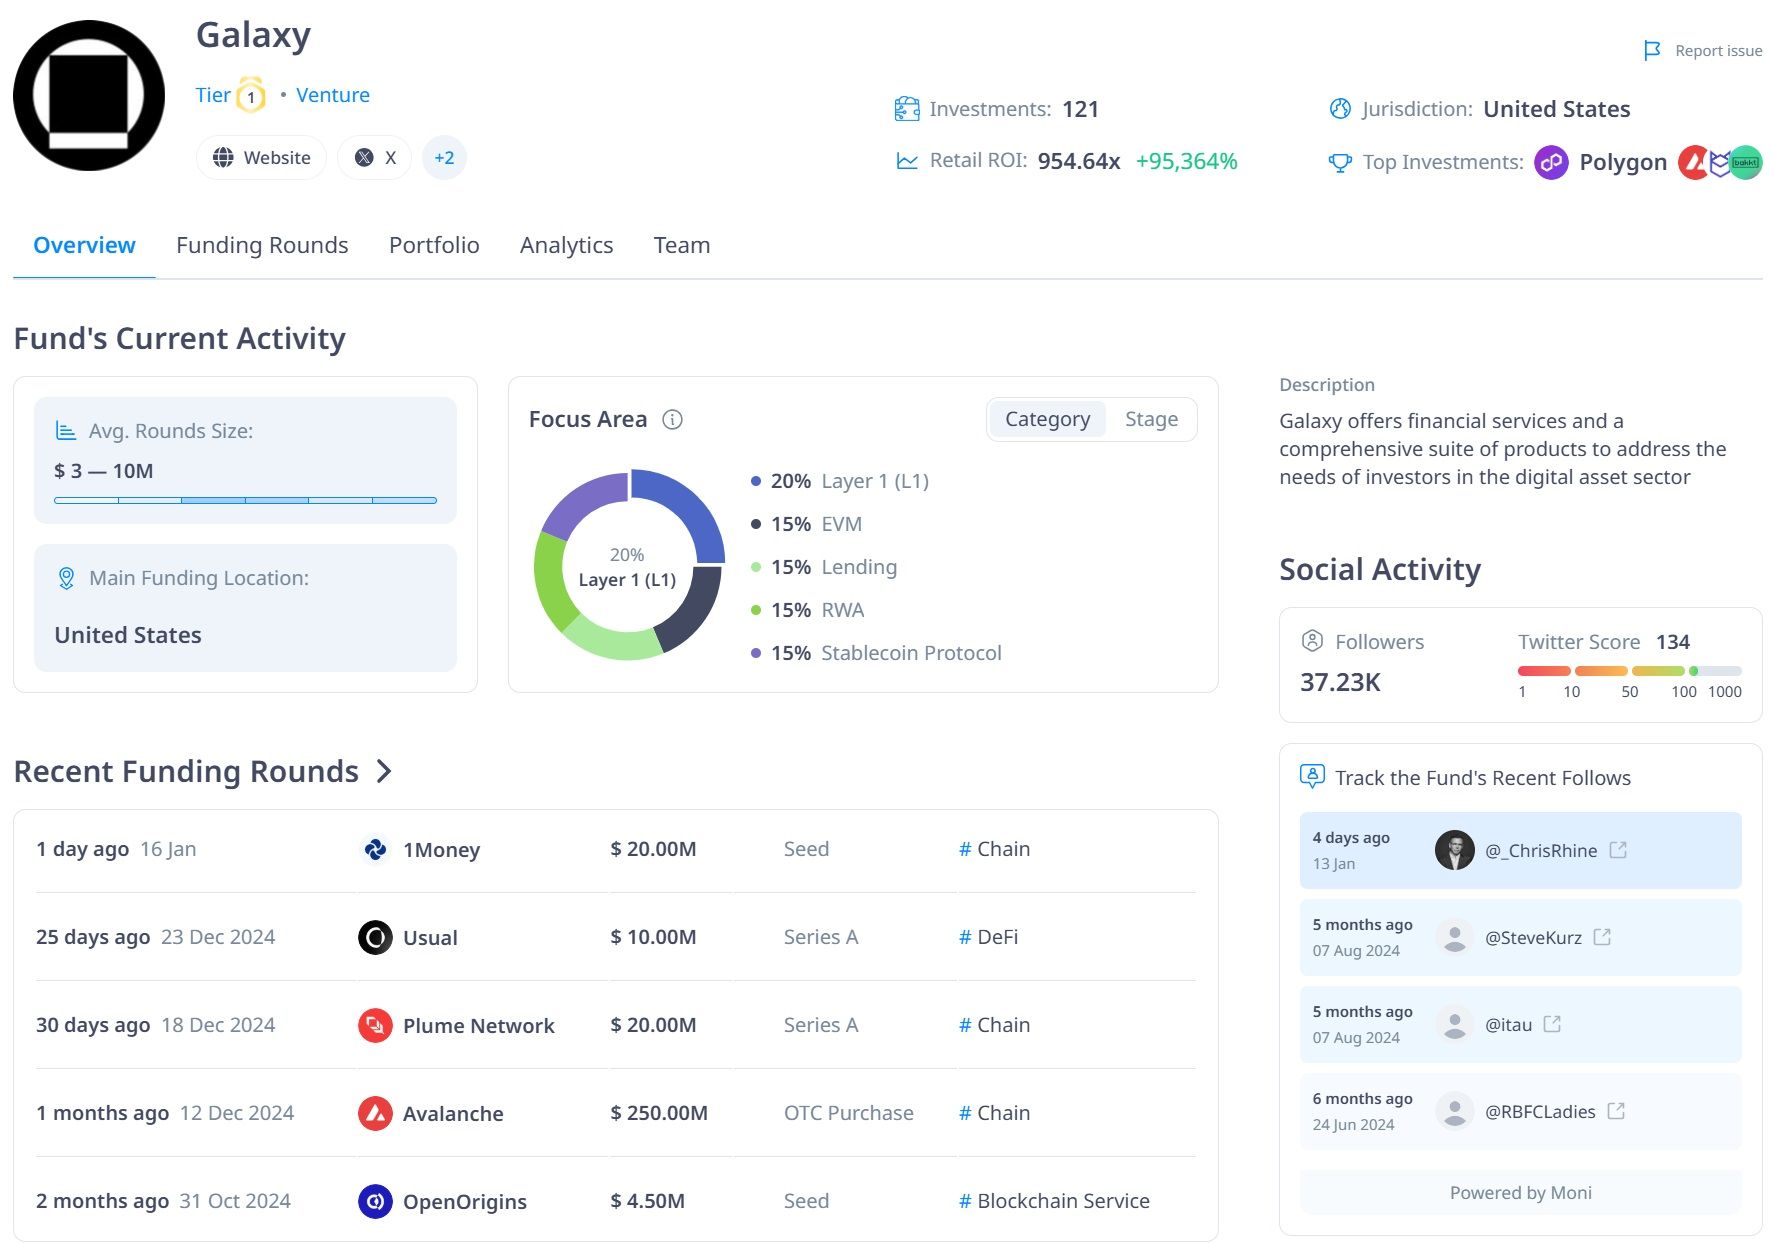Click the @SteveKurz handle
Viewport: 1775px width, 1243px height.
click(1533, 938)
